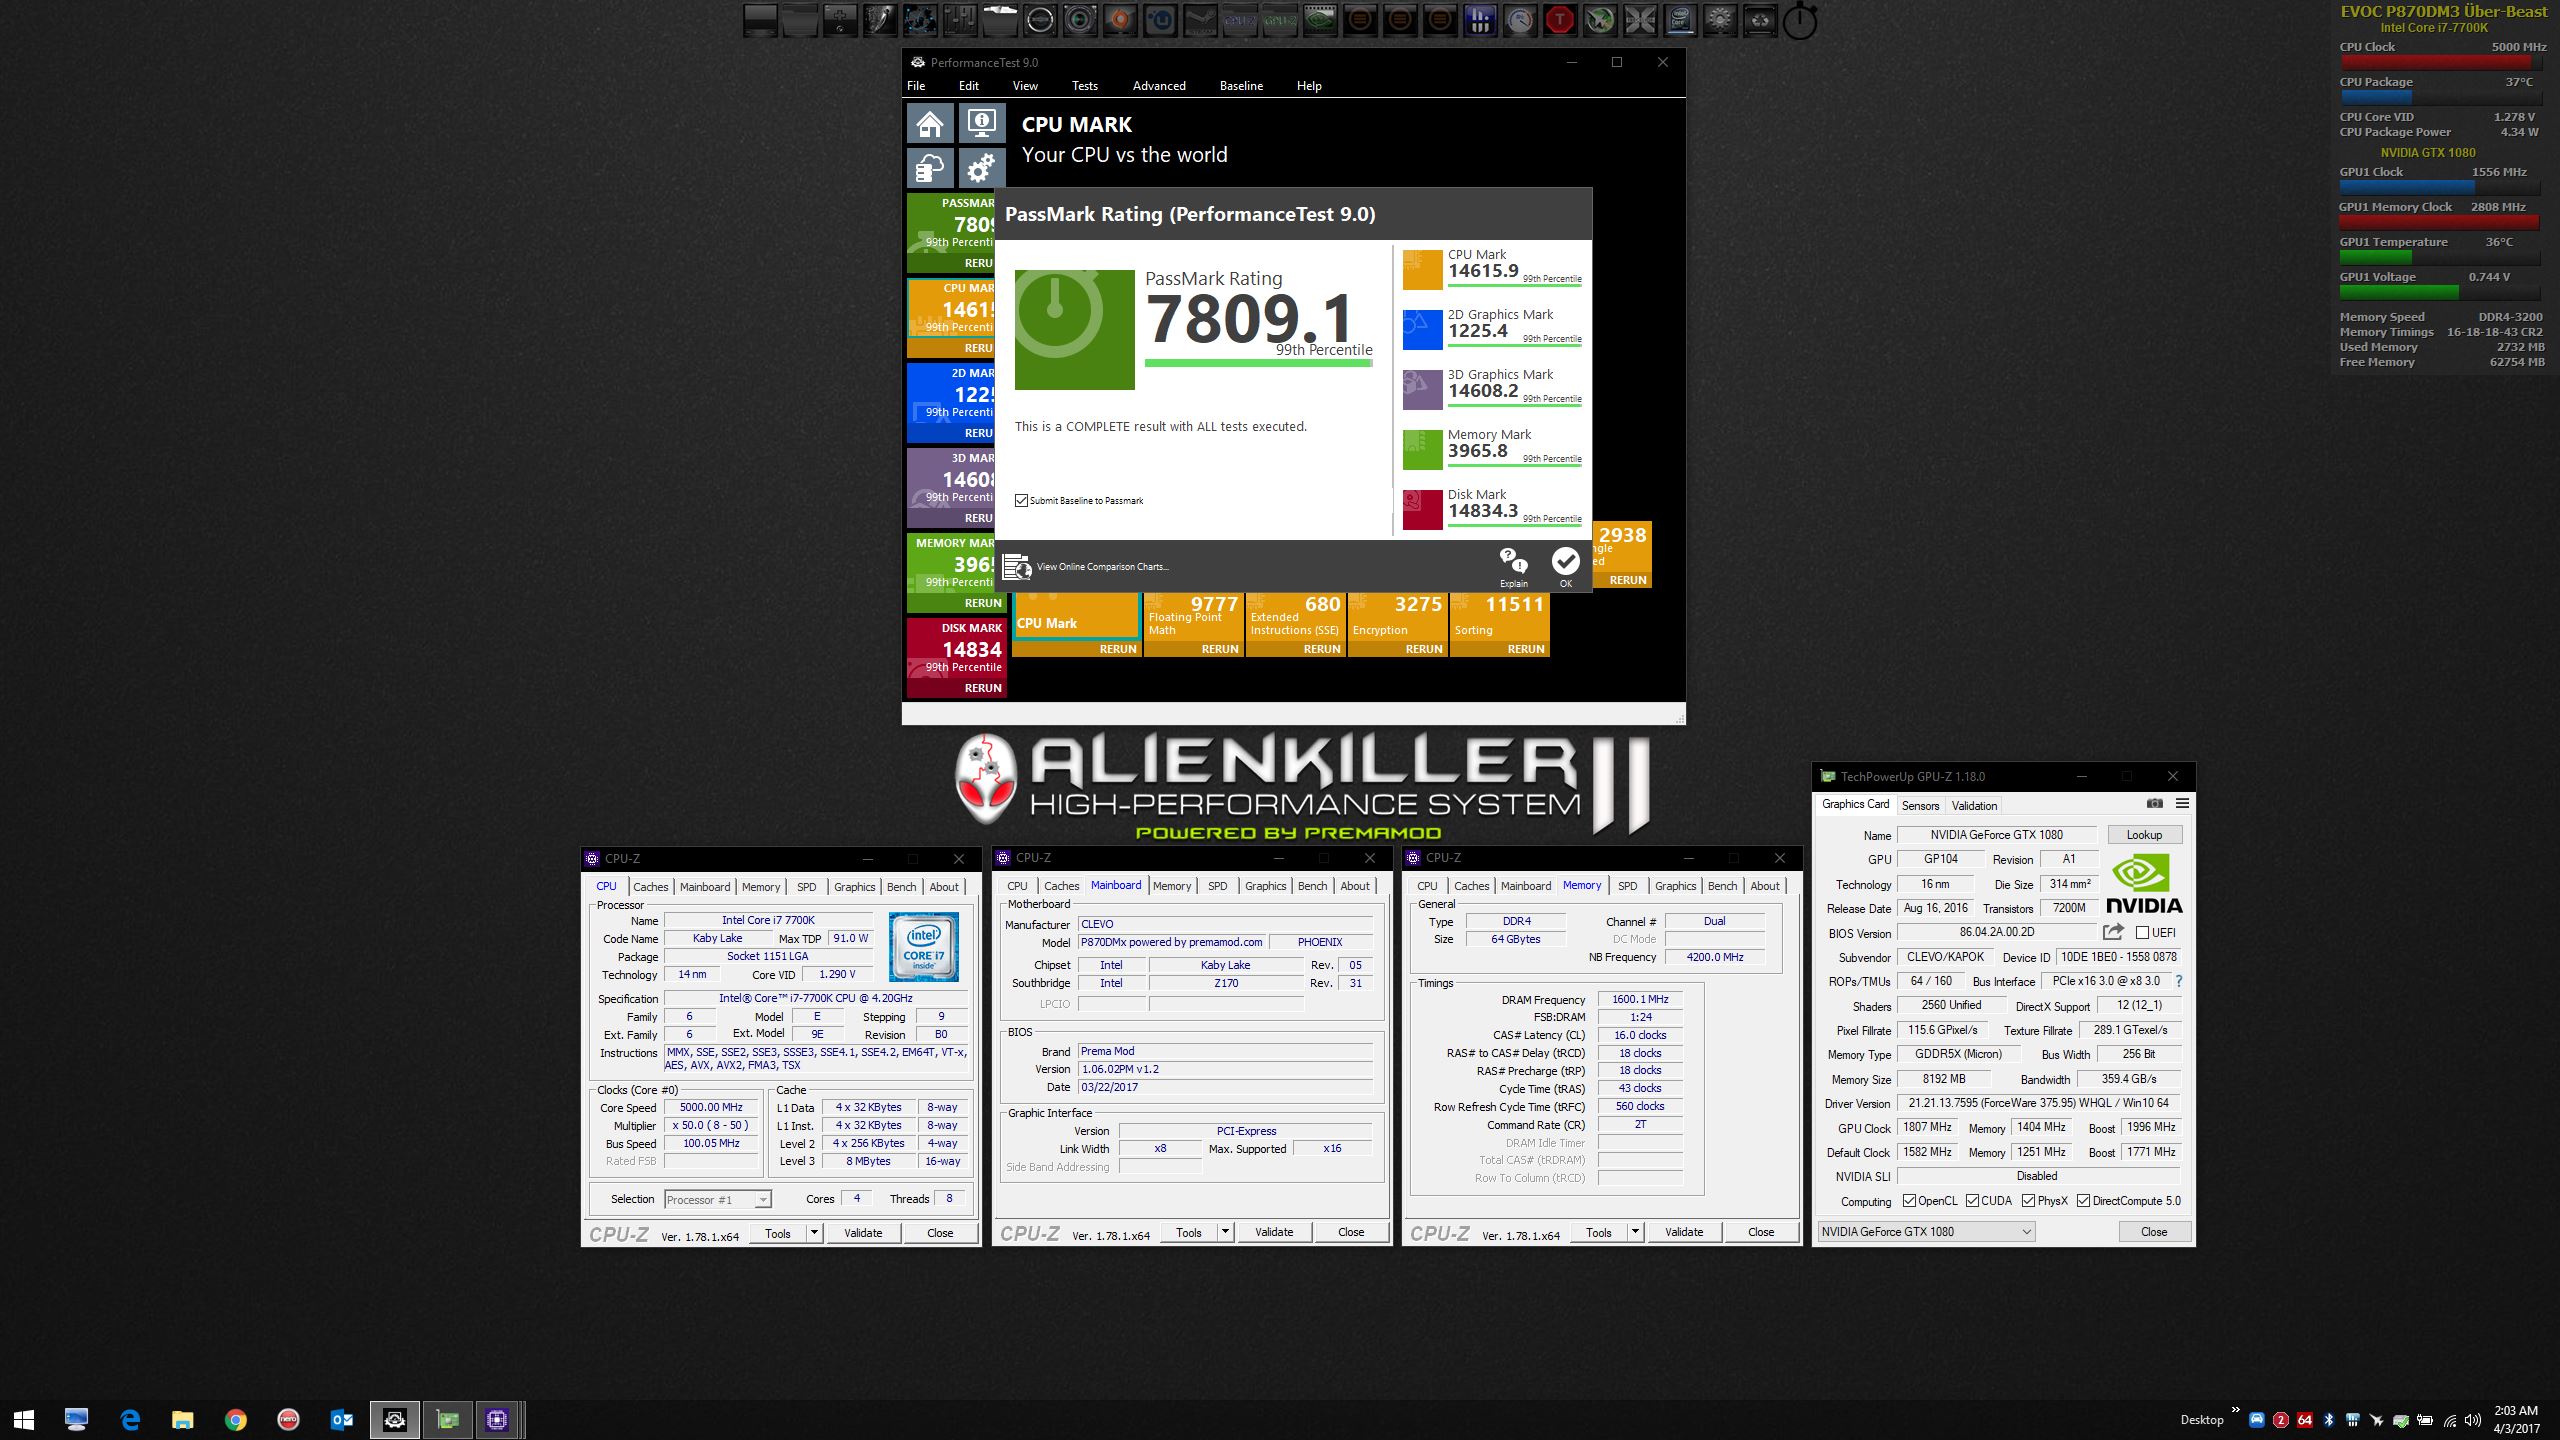Open the Advanced menu in PerformanceTest

point(1158,86)
